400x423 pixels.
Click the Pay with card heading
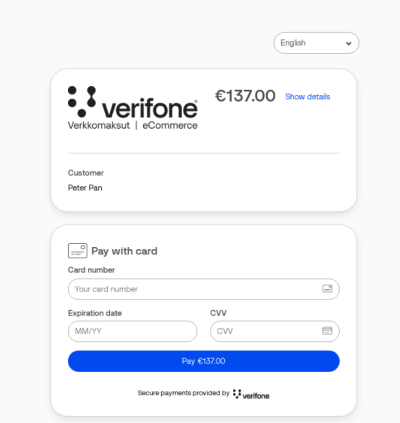[x=124, y=251]
